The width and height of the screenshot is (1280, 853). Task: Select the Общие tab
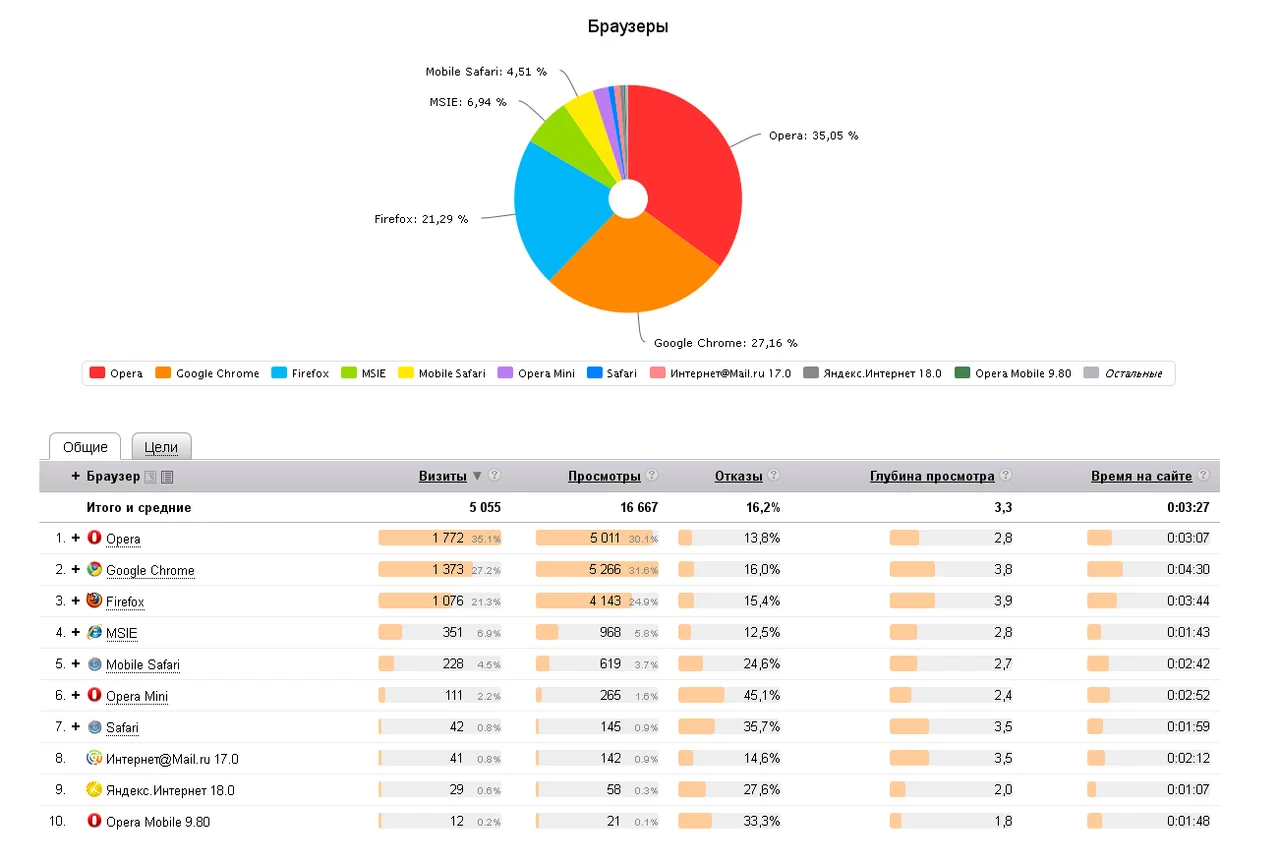click(x=85, y=447)
